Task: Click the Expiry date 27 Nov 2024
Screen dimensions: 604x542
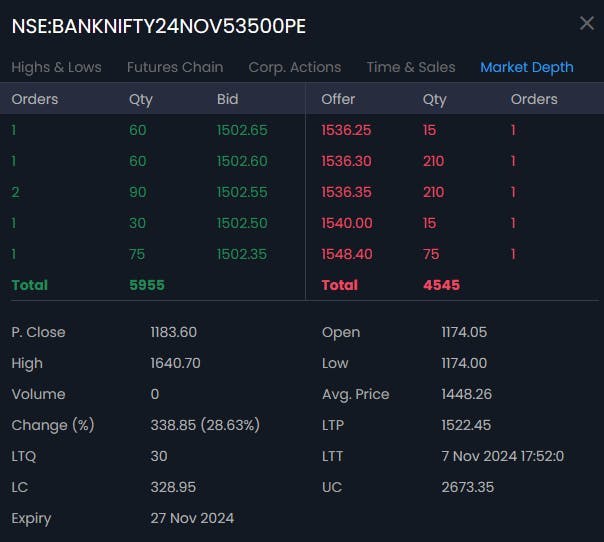Action: [x=192, y=518]
